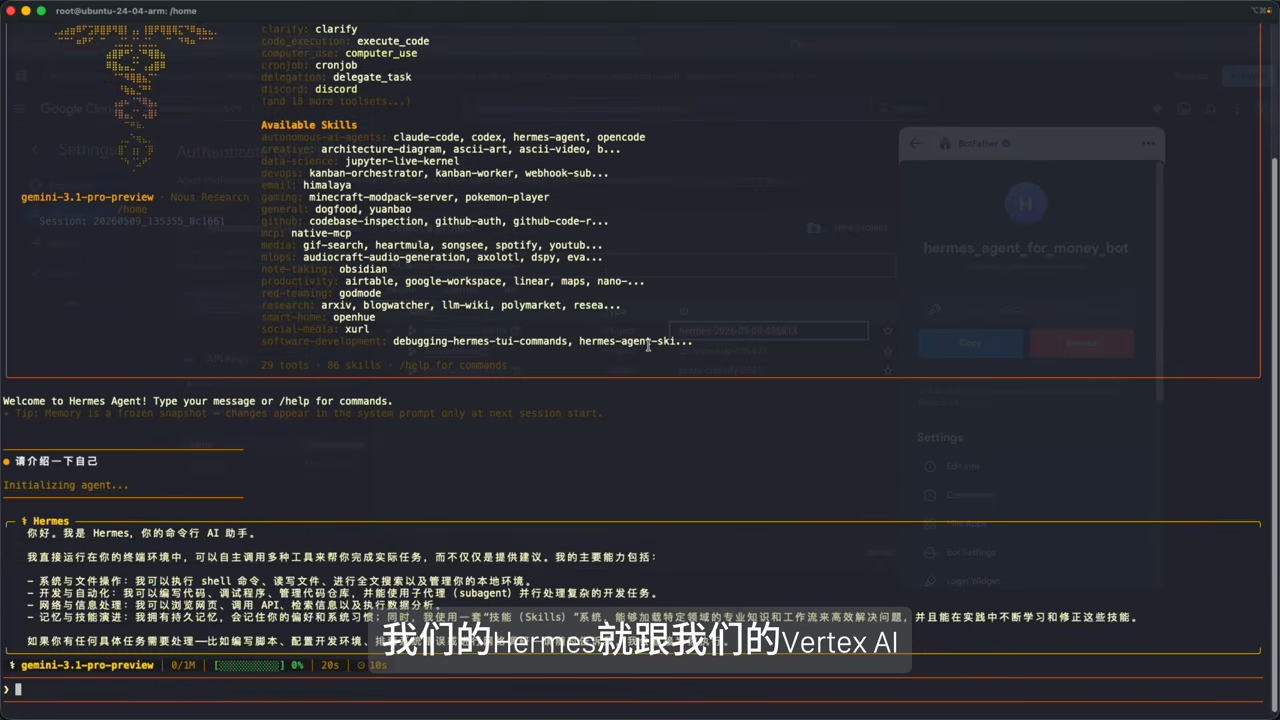1280x720 pixels.
Task: Click the round 'H' bot avatar
Action: pyautogui.click(x=1025, y=203)
